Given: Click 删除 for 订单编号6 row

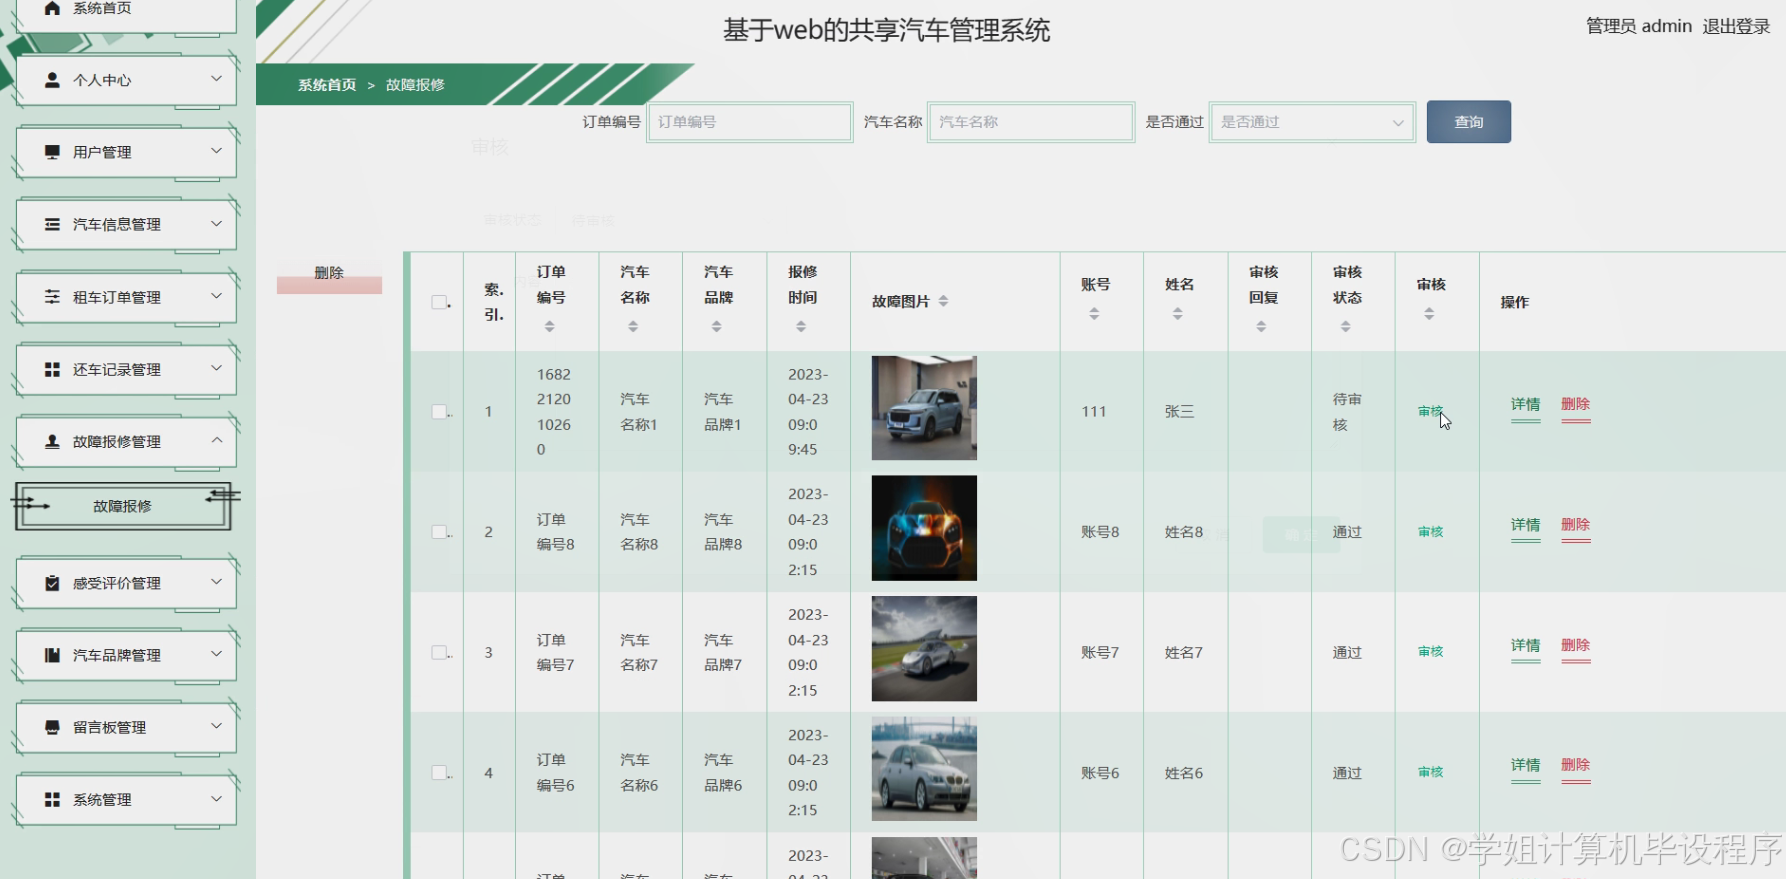Looking at the screenshot, I should [x=1575, y=765].
